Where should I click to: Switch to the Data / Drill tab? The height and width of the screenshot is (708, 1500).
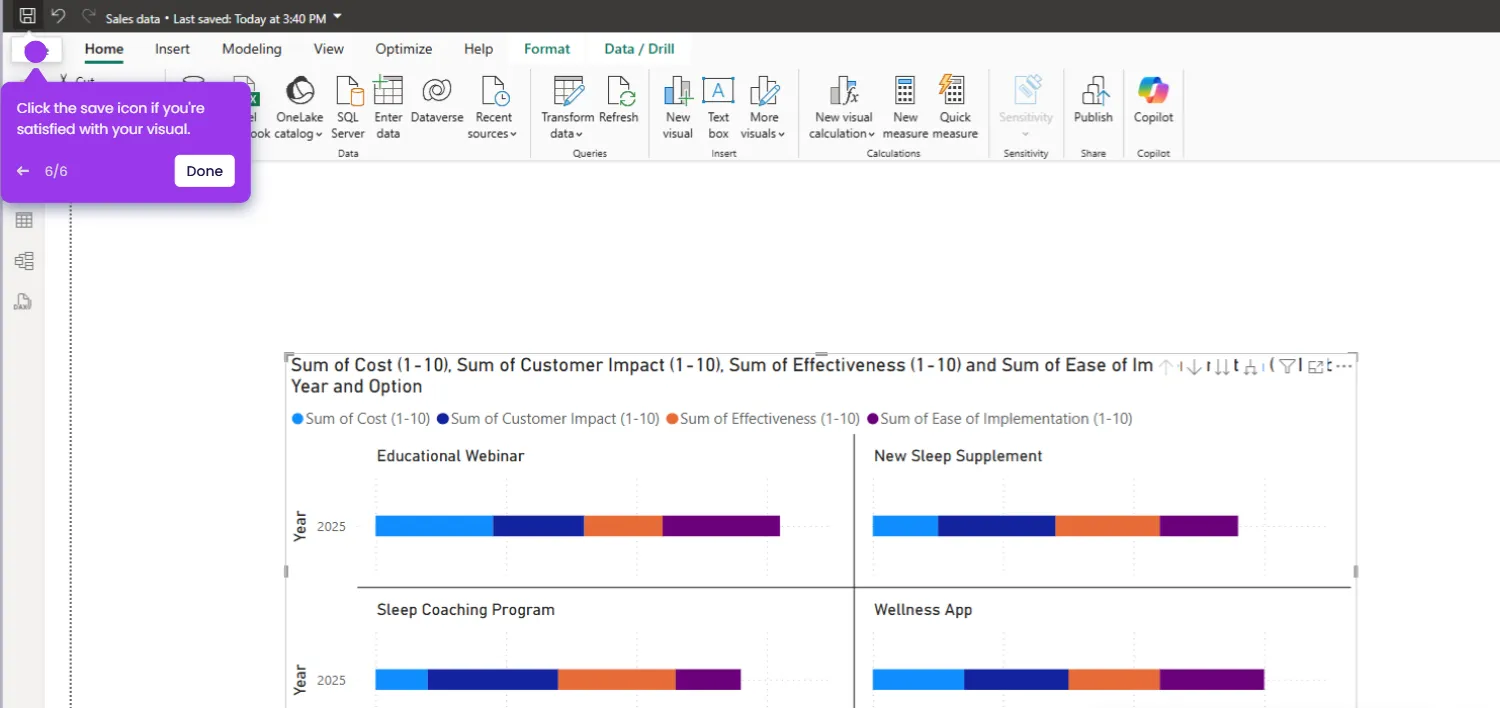pyautogui.click(x=639, y=49)
